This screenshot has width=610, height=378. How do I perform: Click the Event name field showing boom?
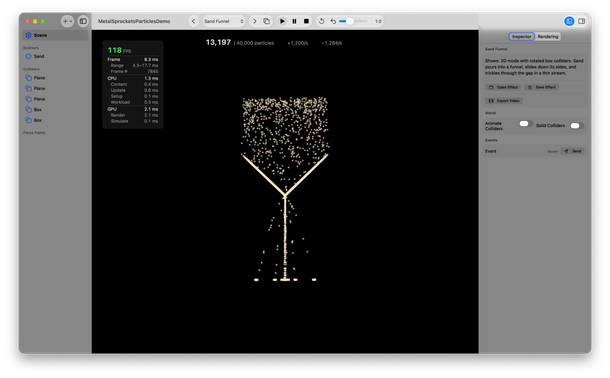pyautogui.click(x=552, y=151)
